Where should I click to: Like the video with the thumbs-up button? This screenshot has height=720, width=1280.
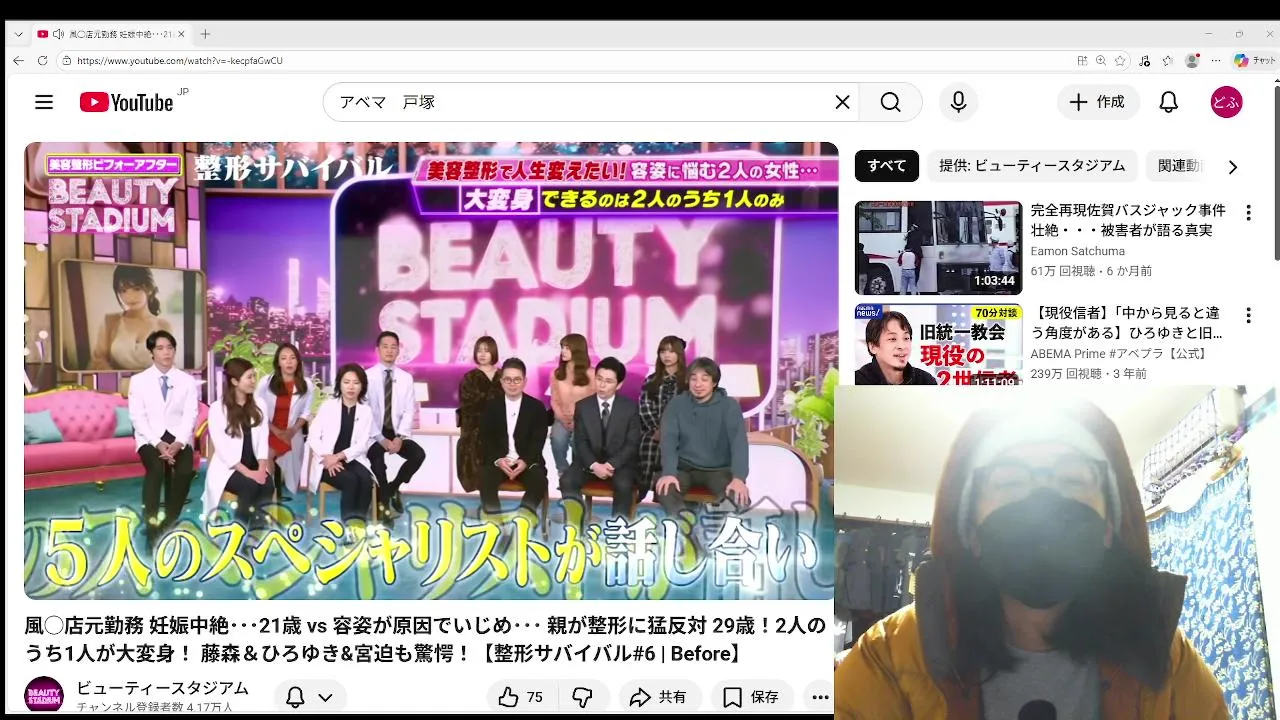(x=521, y=697)
